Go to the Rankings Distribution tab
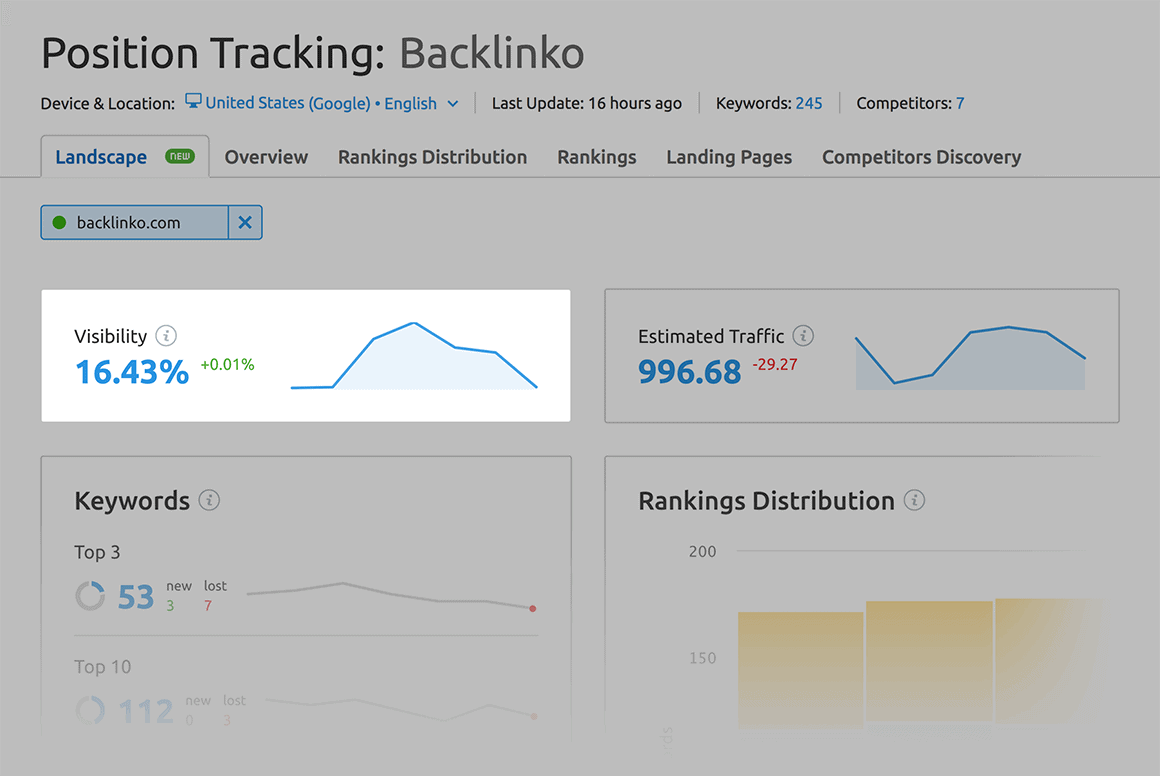The image size is (1160, 776). [x=433, y=157]
